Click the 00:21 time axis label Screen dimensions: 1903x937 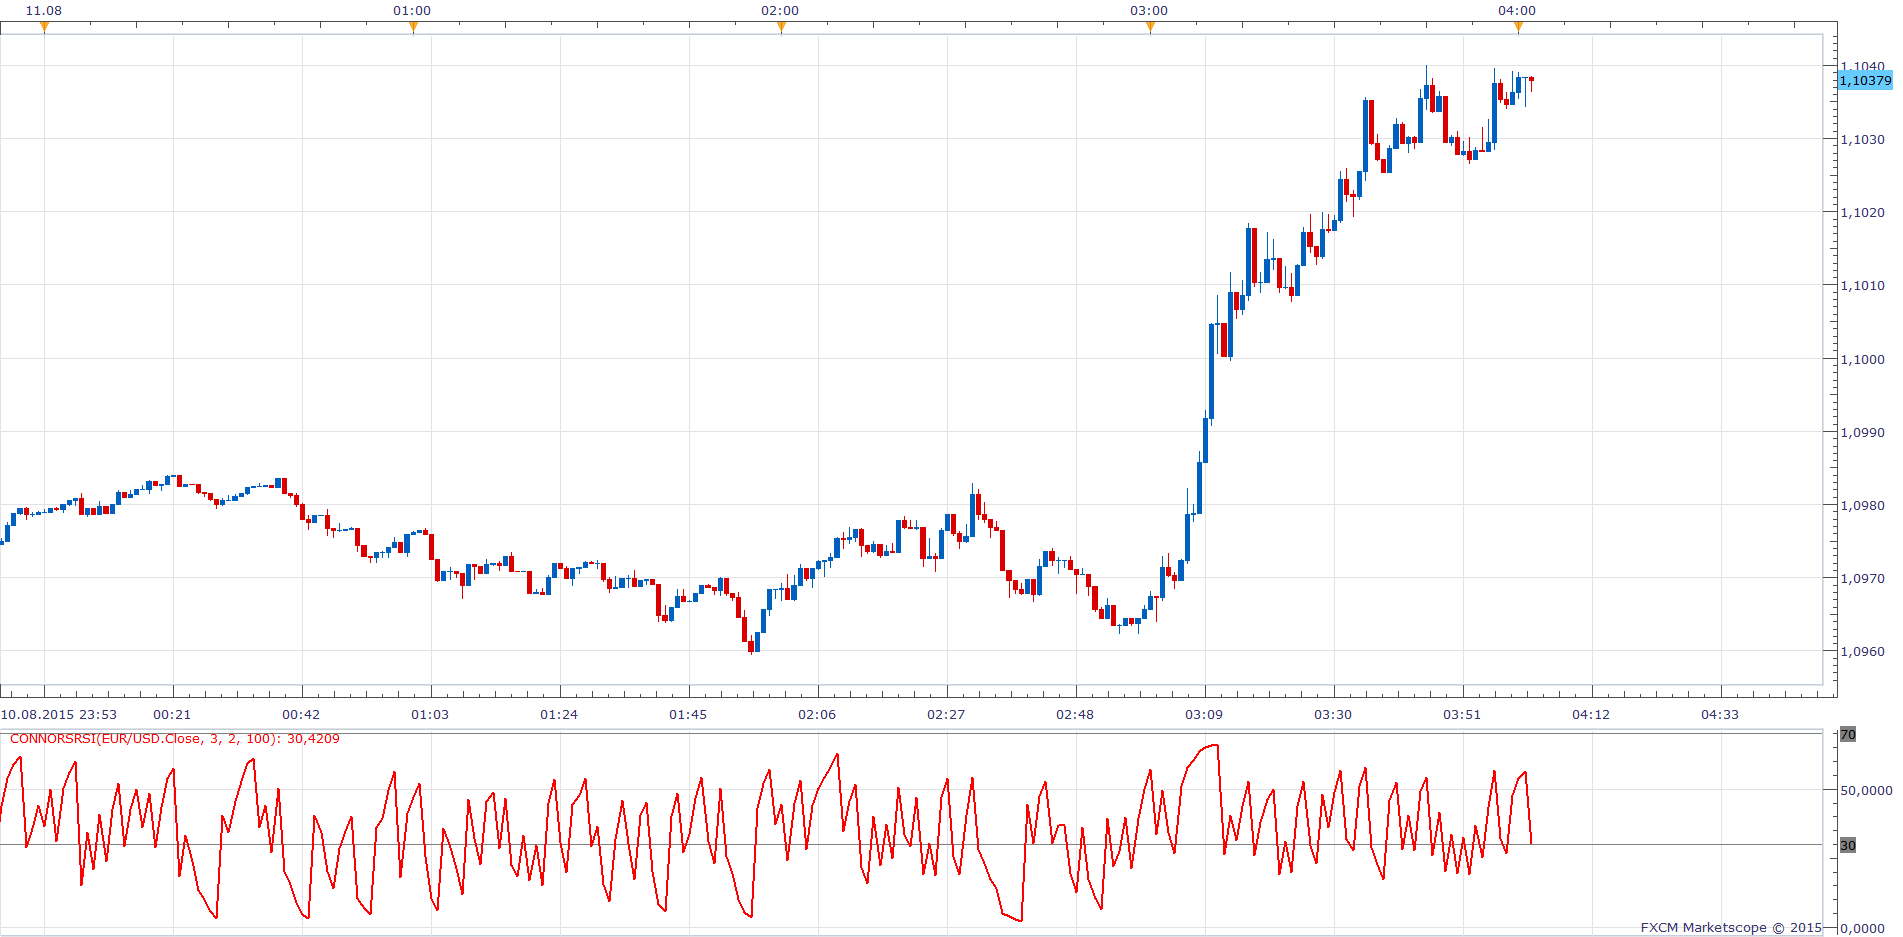(172, 714)
